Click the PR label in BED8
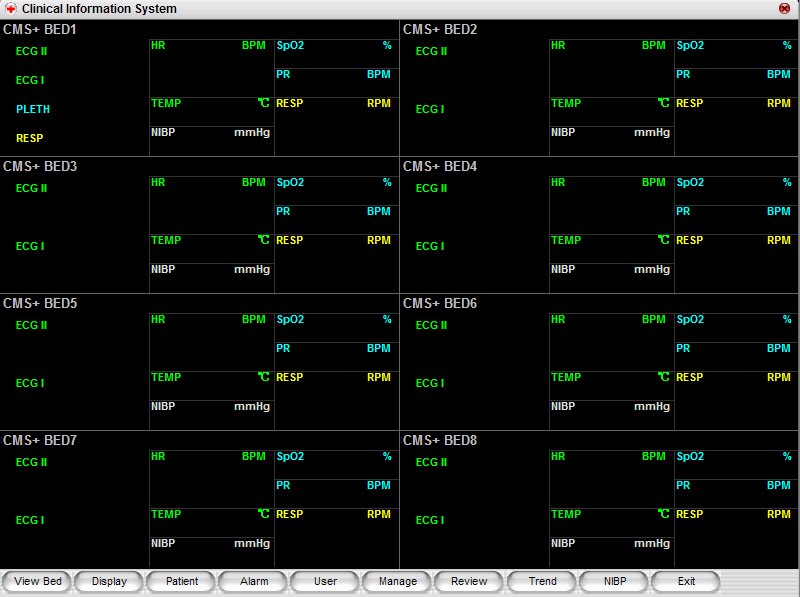Image resolution: width=800 pixels, height=597 pixels. click(683, 486)
